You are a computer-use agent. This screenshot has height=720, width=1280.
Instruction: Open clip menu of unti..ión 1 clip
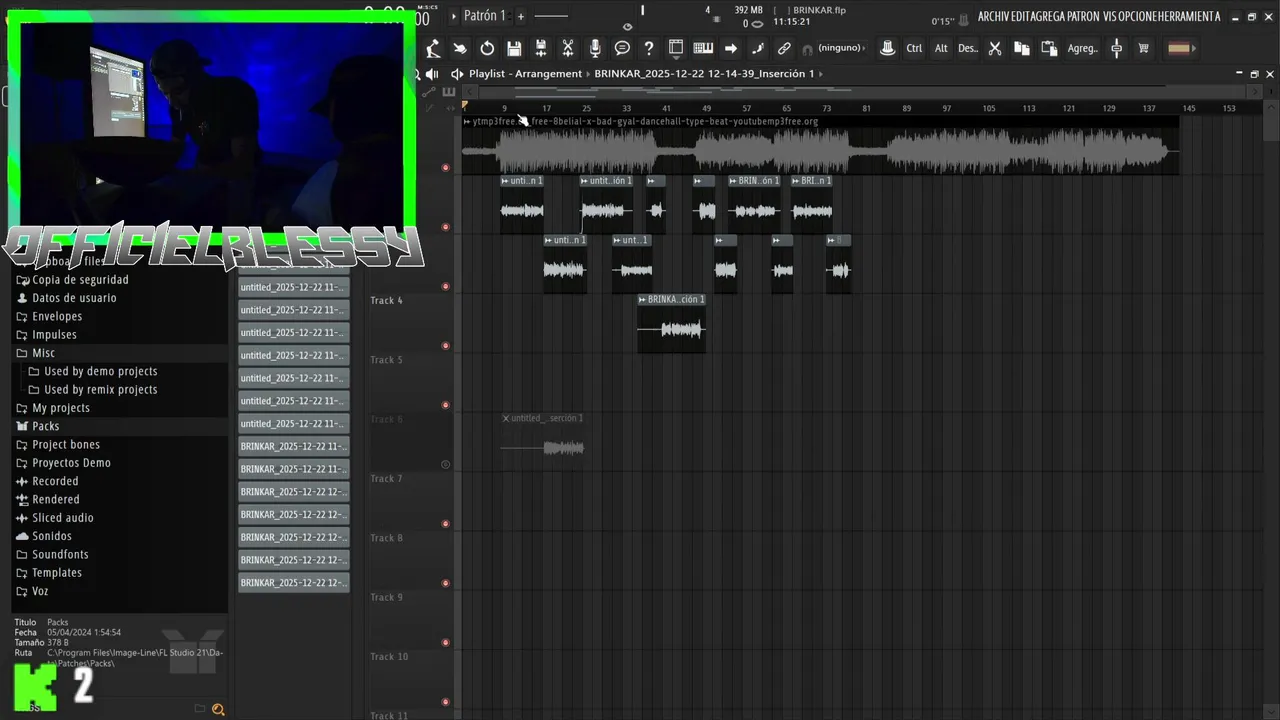pos(585,181)
